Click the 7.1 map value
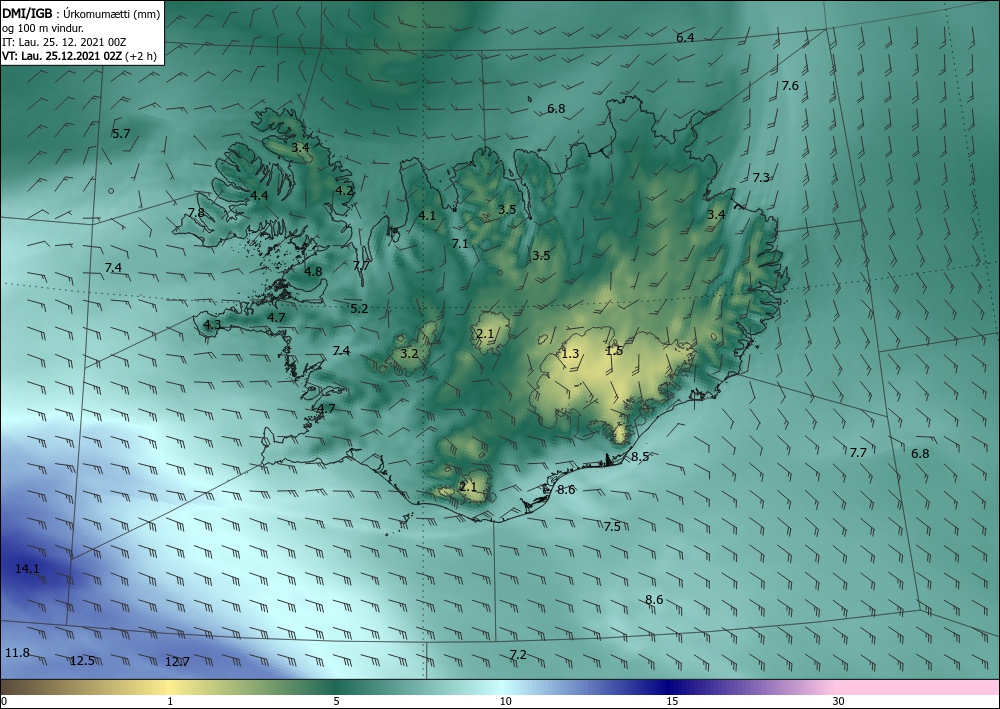 click(x=460, y=244)
